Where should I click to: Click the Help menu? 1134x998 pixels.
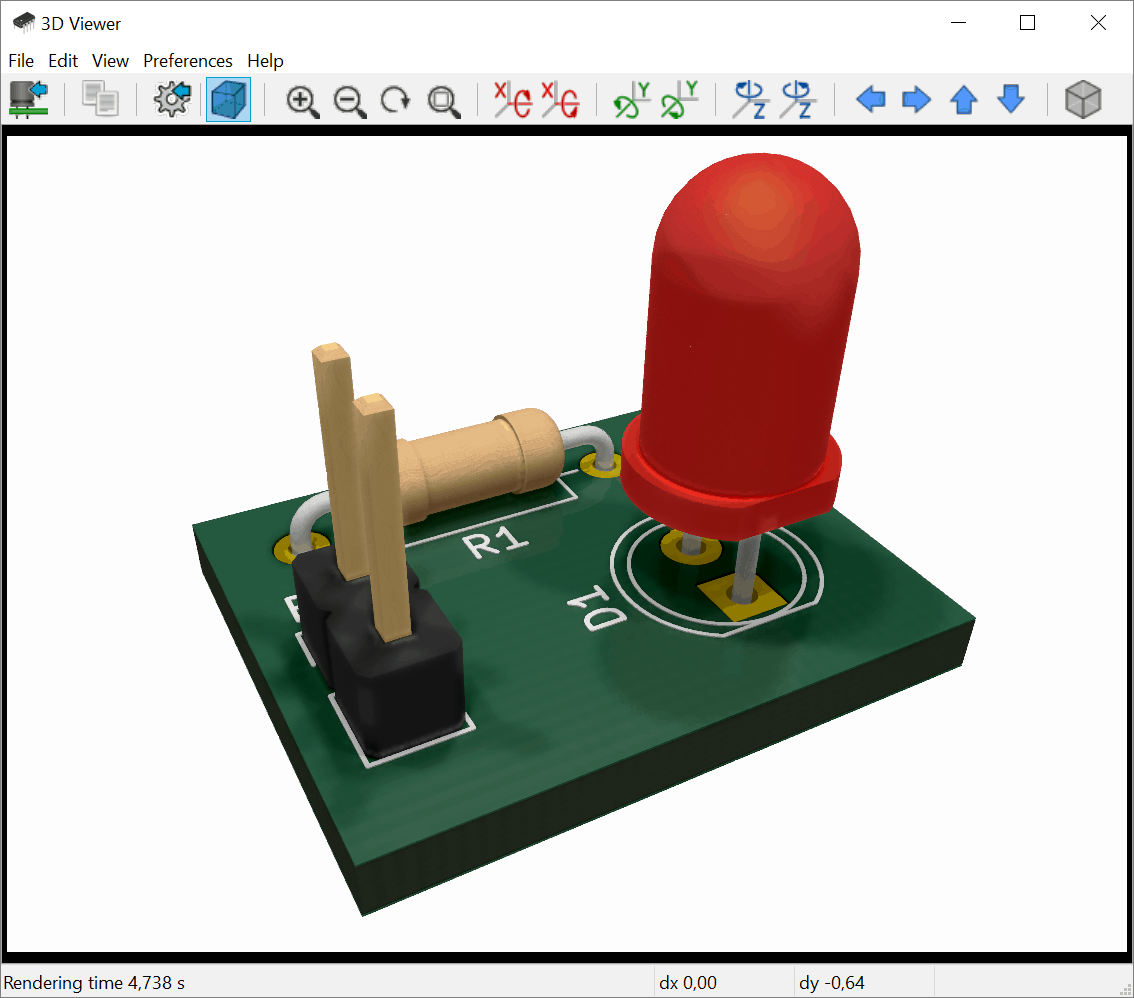coord(265,61)
